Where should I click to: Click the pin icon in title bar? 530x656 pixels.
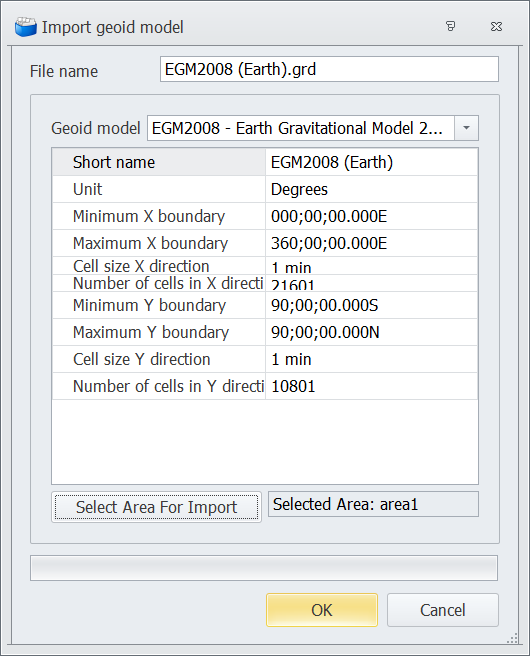point(450,26)
